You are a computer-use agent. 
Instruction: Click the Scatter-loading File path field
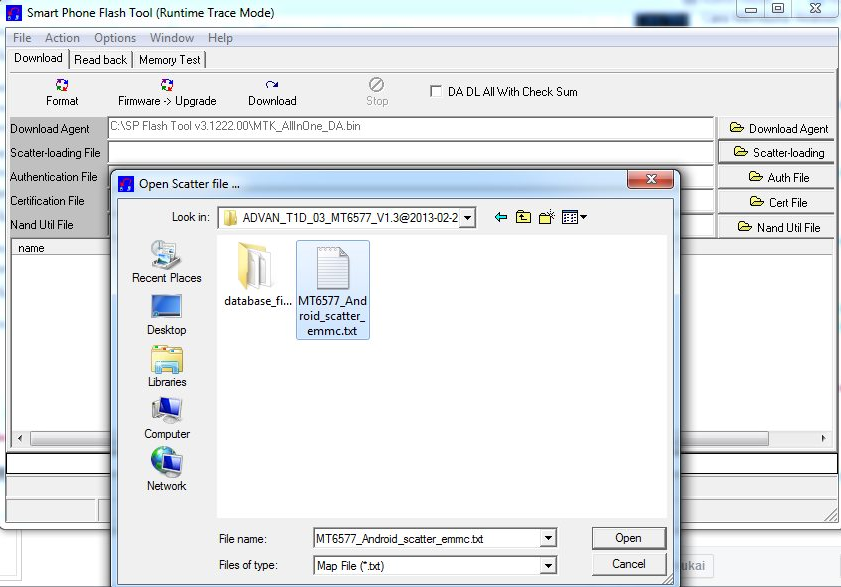coord(410,152)
